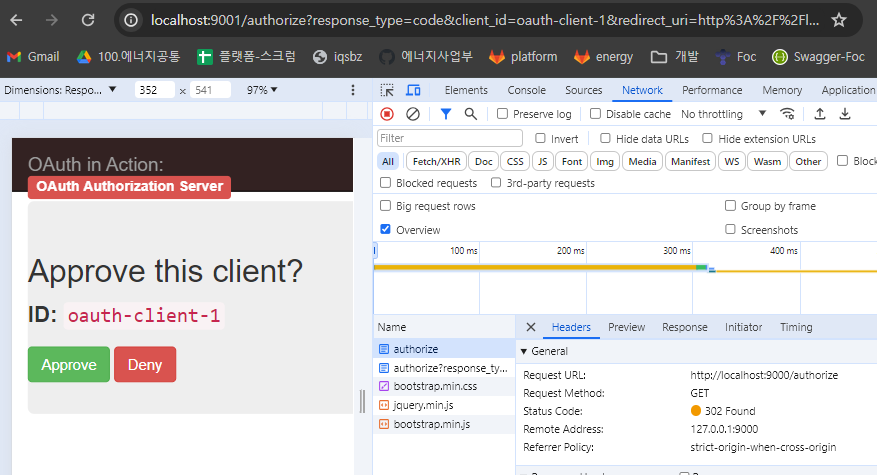877x475 pixels.
Task: Uncheck the Overview checkbox
Action: (385, 229)
